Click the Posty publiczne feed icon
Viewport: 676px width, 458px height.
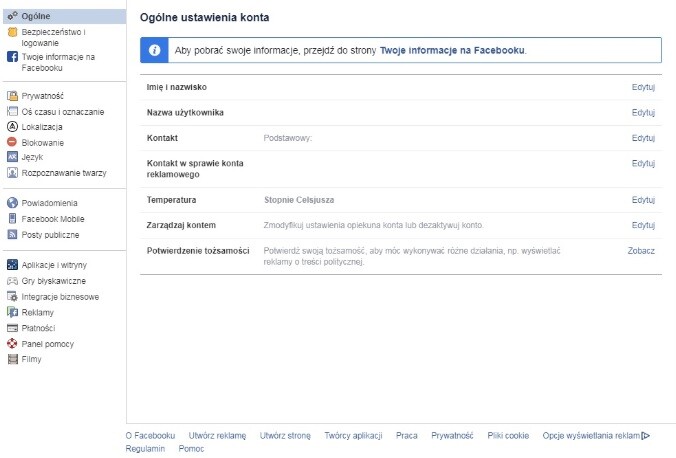(12, 235)
